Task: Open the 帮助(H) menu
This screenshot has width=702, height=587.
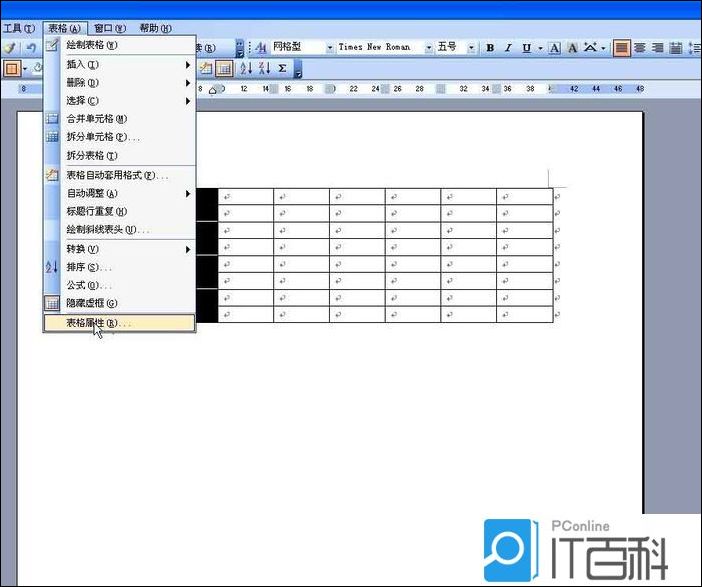Action: pos(155,28)
